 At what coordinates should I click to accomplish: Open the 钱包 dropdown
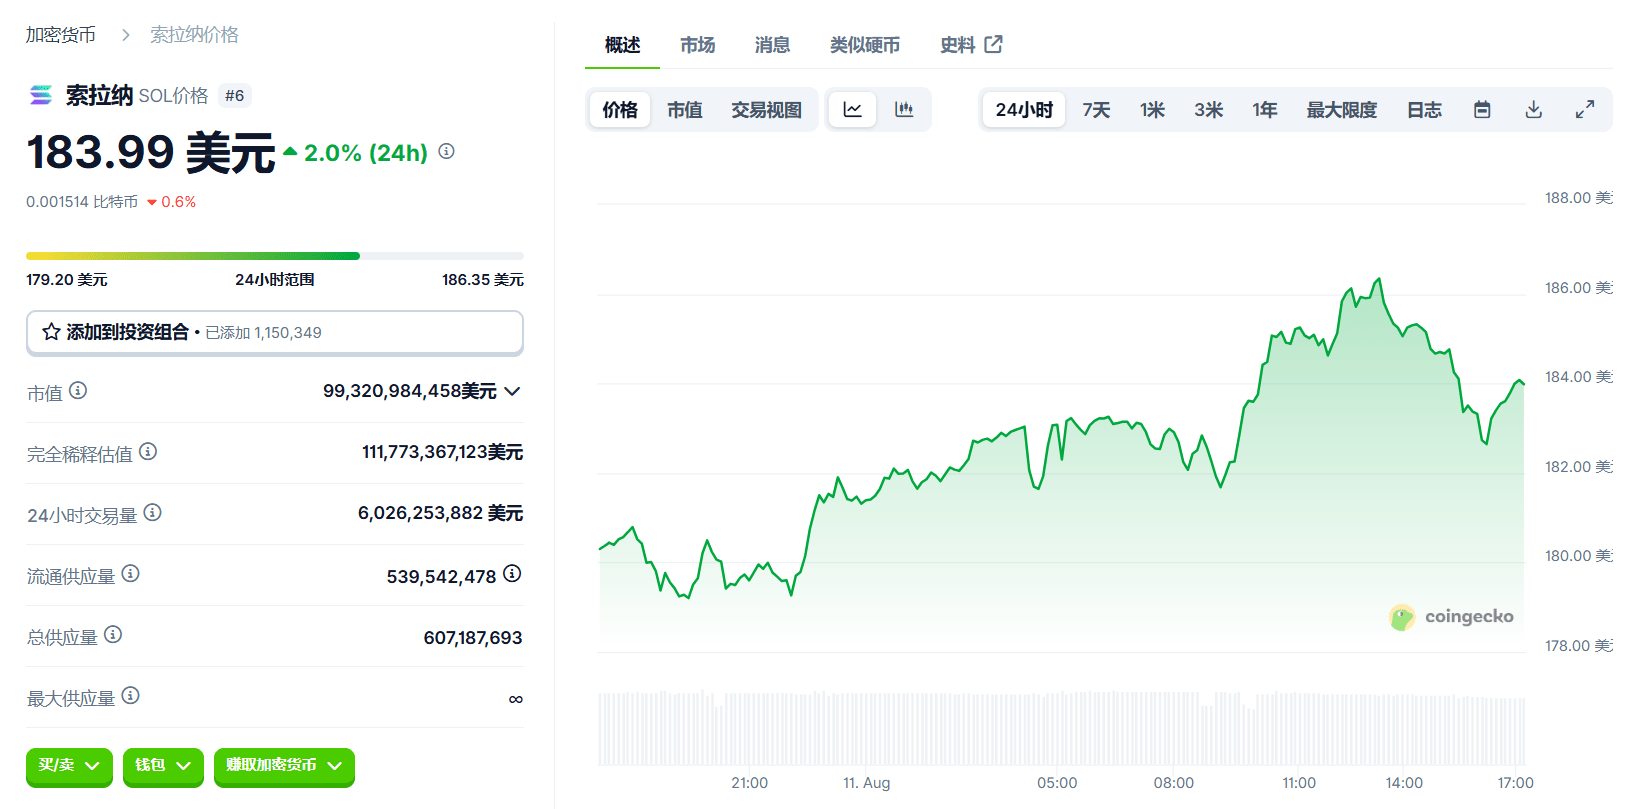tap(163, 766)
